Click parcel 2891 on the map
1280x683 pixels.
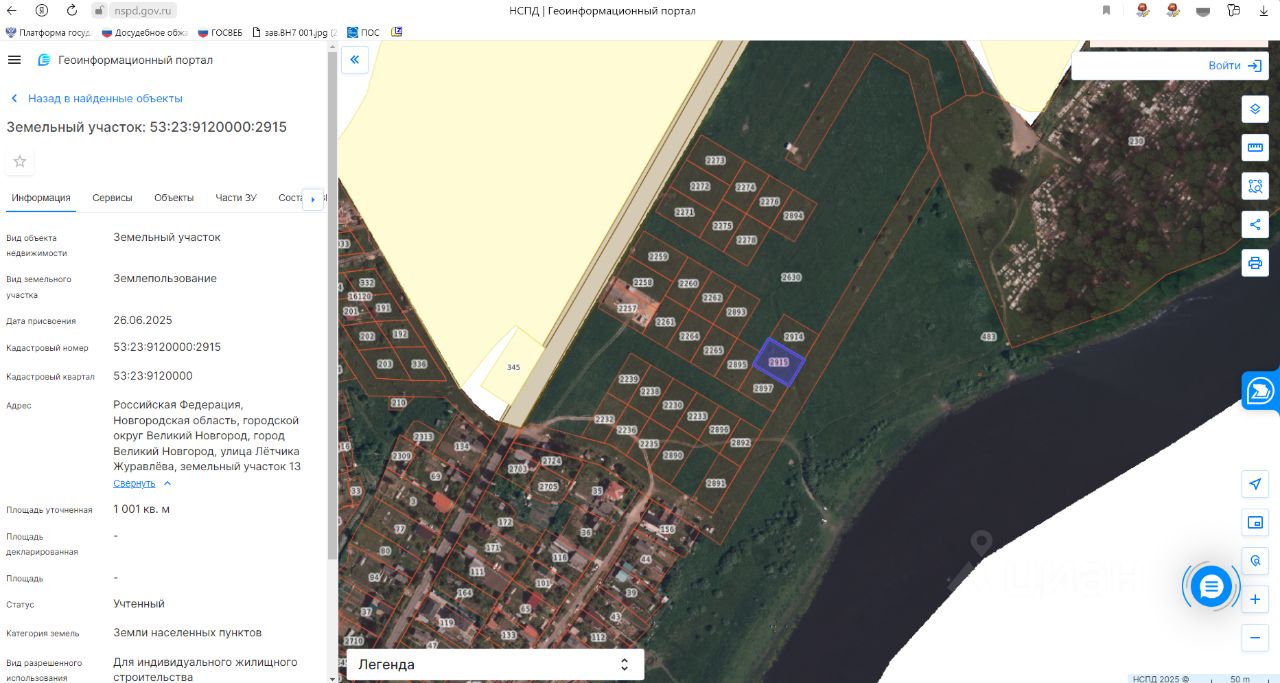(715, 483)
